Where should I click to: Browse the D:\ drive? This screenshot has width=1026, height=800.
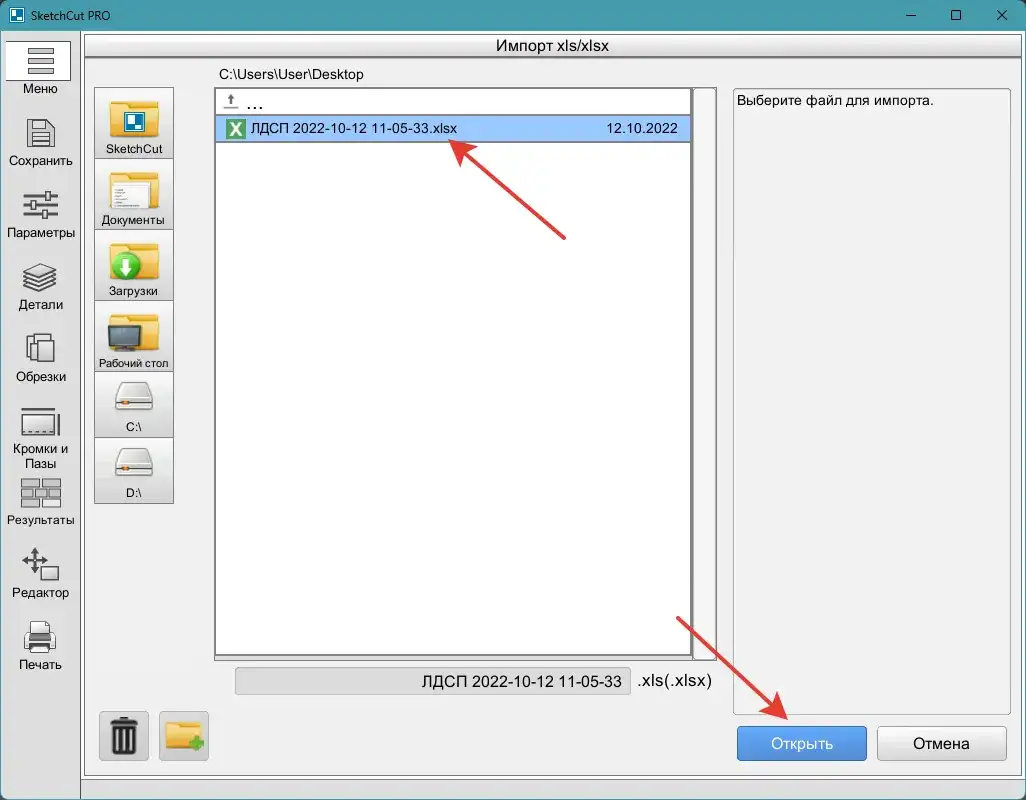134,470
